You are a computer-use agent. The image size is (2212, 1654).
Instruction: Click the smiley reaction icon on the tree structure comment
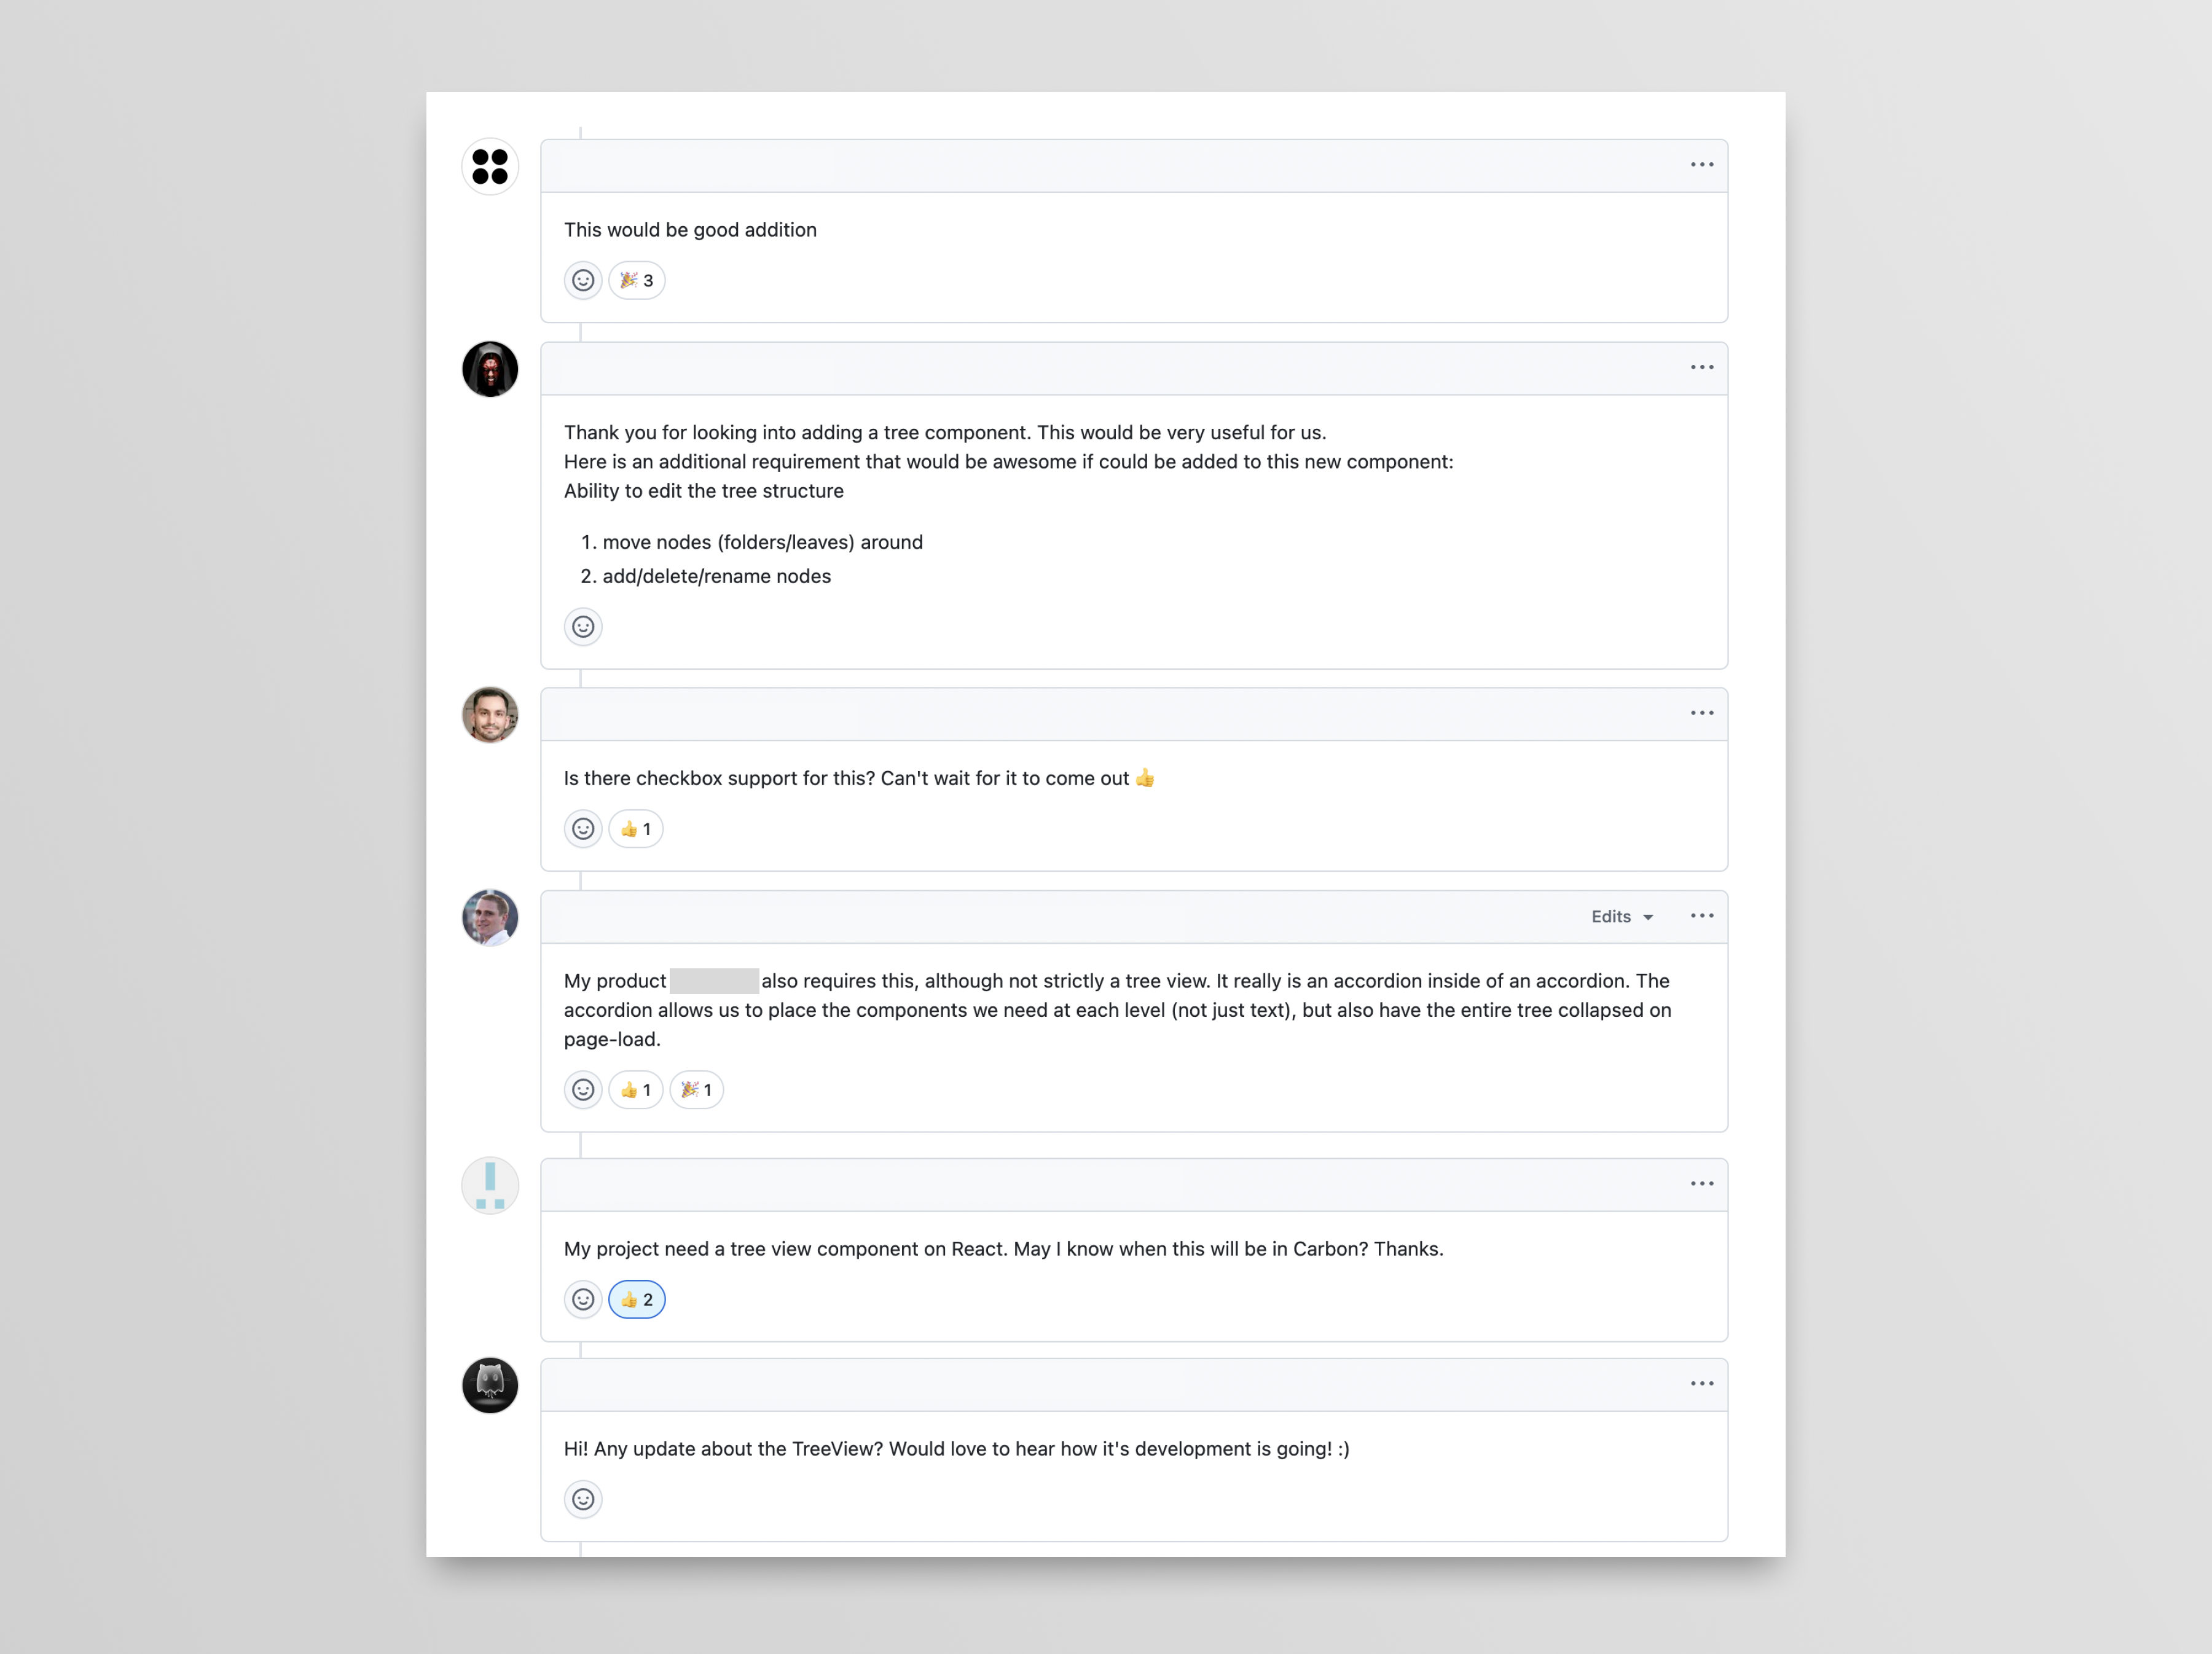pos(583,626)
